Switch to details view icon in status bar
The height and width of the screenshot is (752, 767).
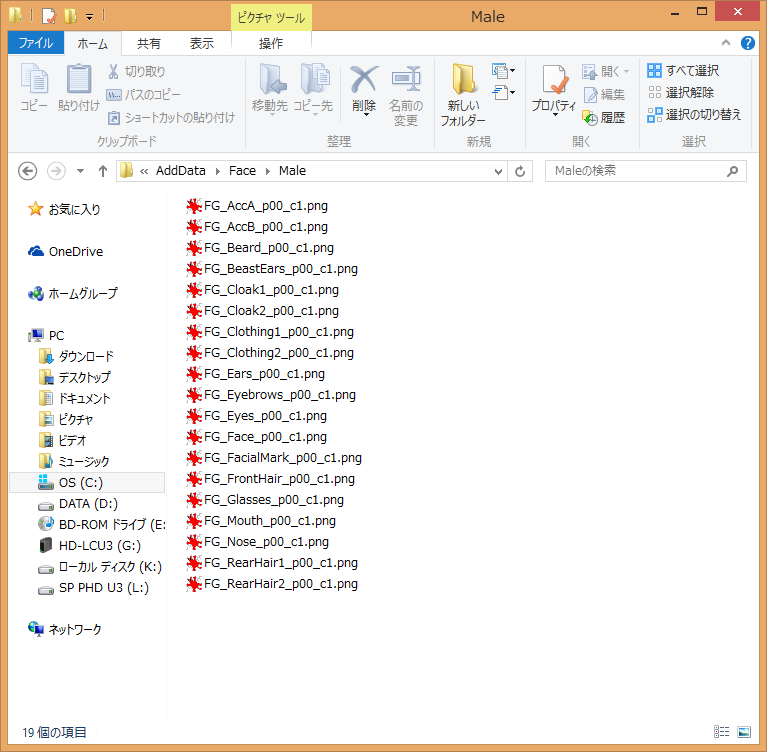(721, 731)
